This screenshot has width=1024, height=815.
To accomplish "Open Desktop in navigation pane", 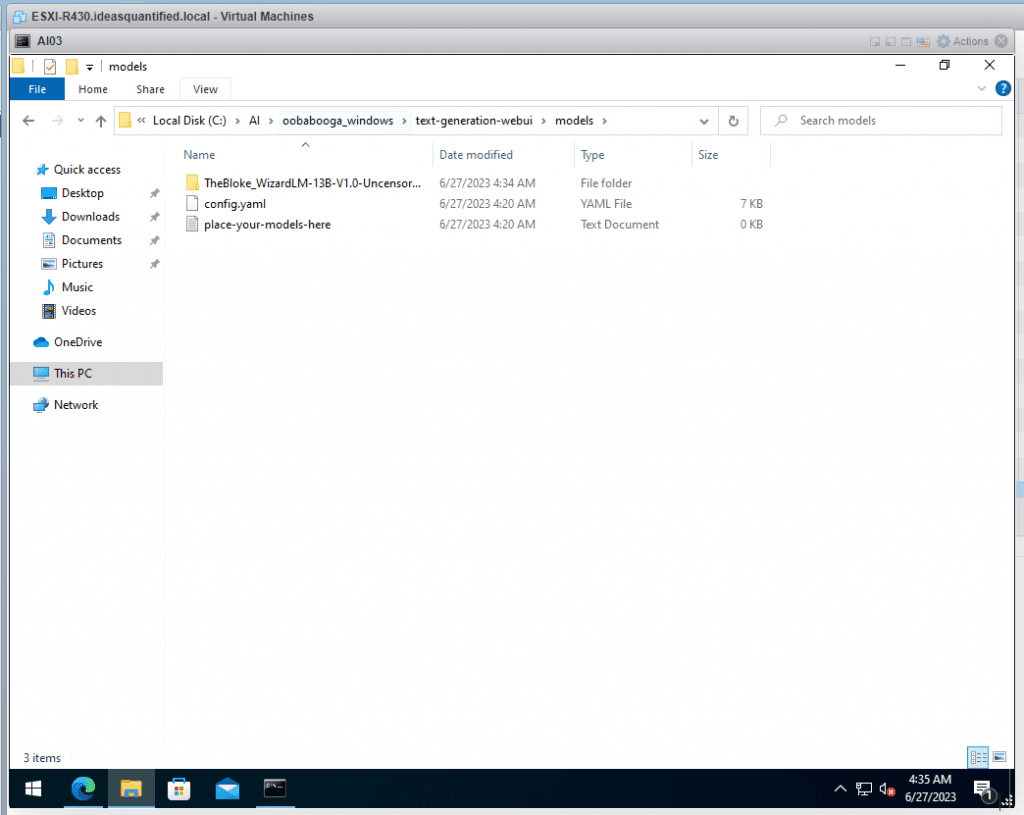I will pyautogui.click(x=82, y=193).
